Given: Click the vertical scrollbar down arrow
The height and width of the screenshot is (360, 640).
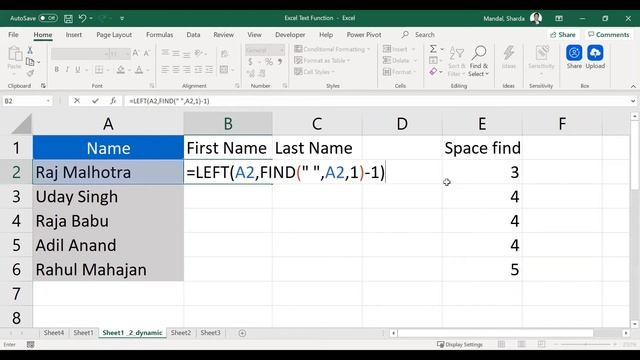Looking at the screenshot, I should click(x=635, y=324).
